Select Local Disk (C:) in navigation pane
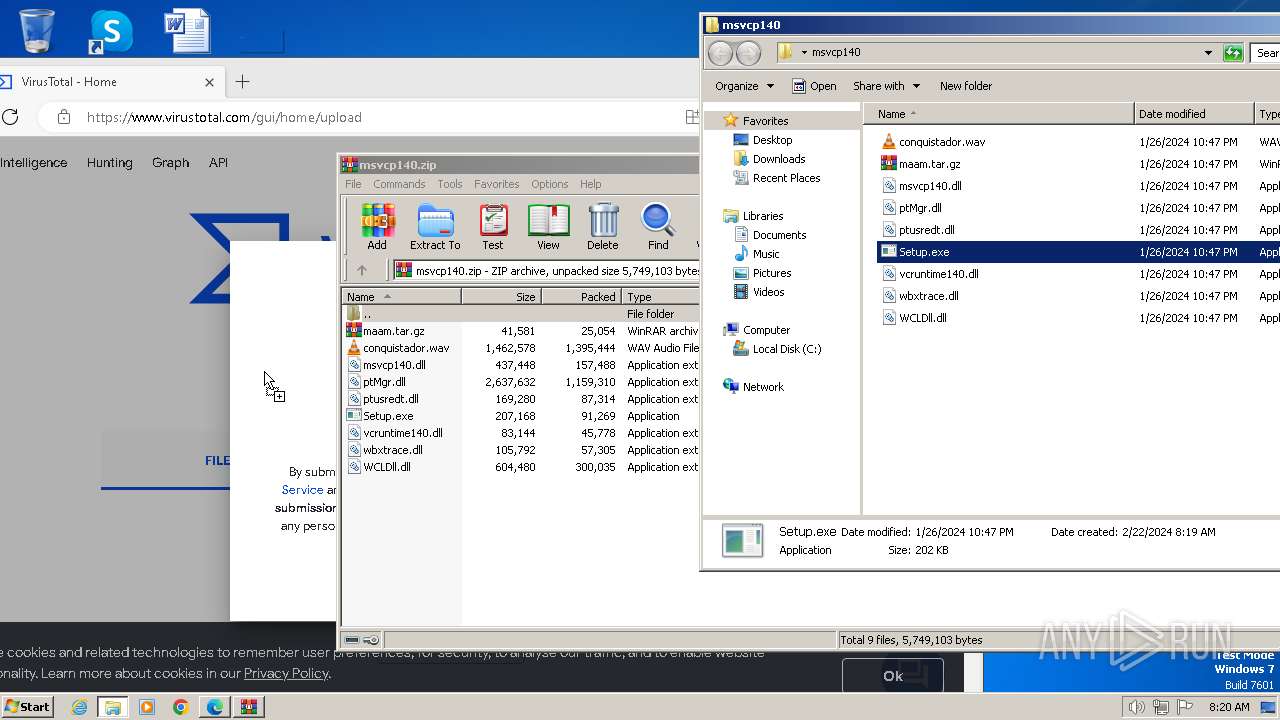Image resolution: width=1280 pixels, height=720 pixels. tap(787, 349)
